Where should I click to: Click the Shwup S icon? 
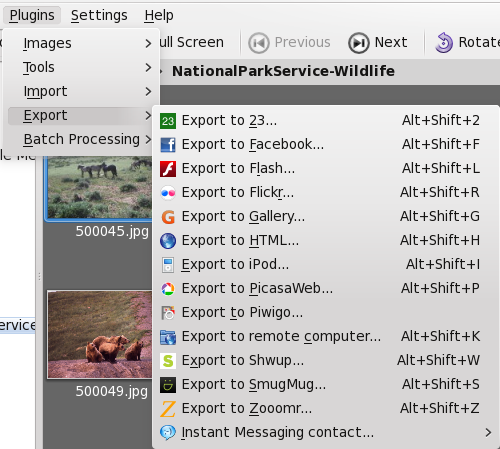point(168,361)
